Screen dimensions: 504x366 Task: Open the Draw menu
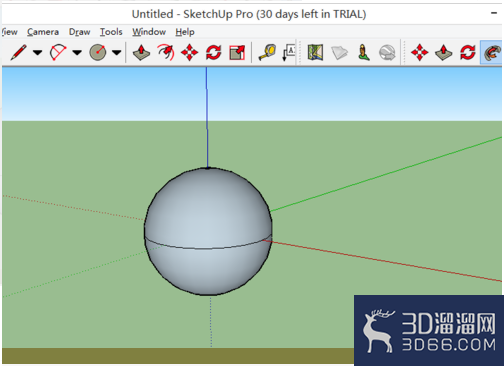pyautogui.click(x=79, y=32)
